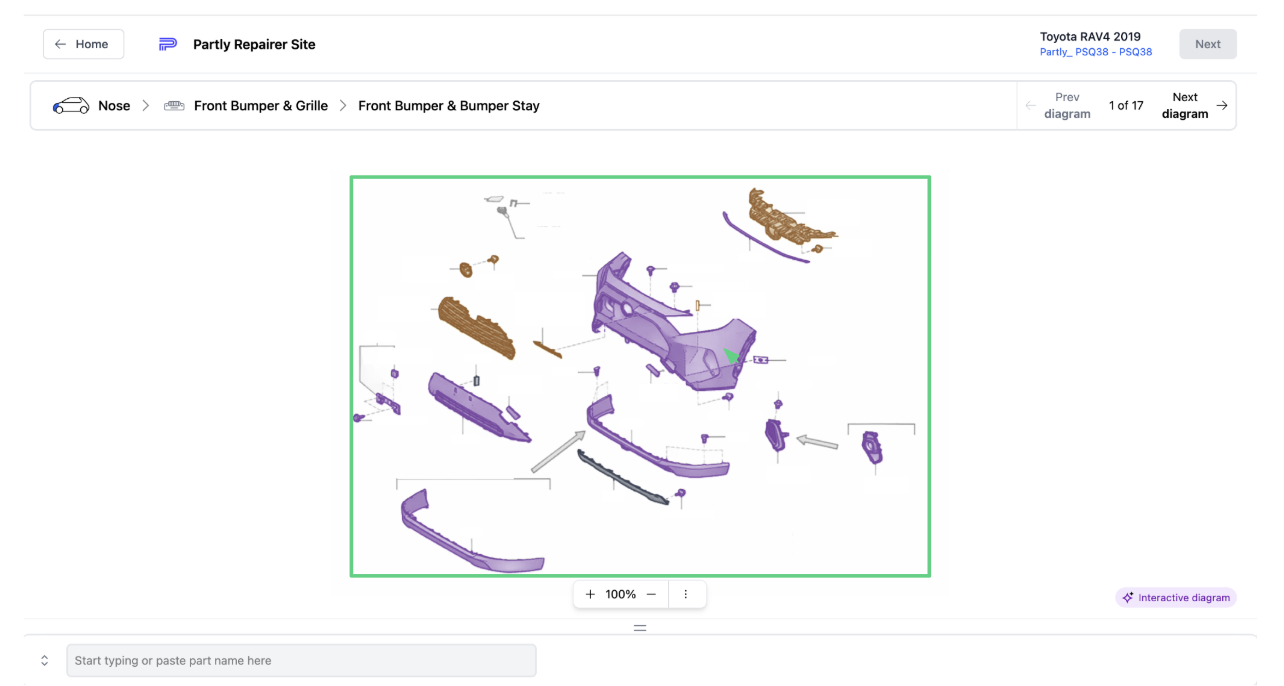Screen dimensions: 1284x686
Task: Zoom out with the minus icon
Action: click(651, 594)
